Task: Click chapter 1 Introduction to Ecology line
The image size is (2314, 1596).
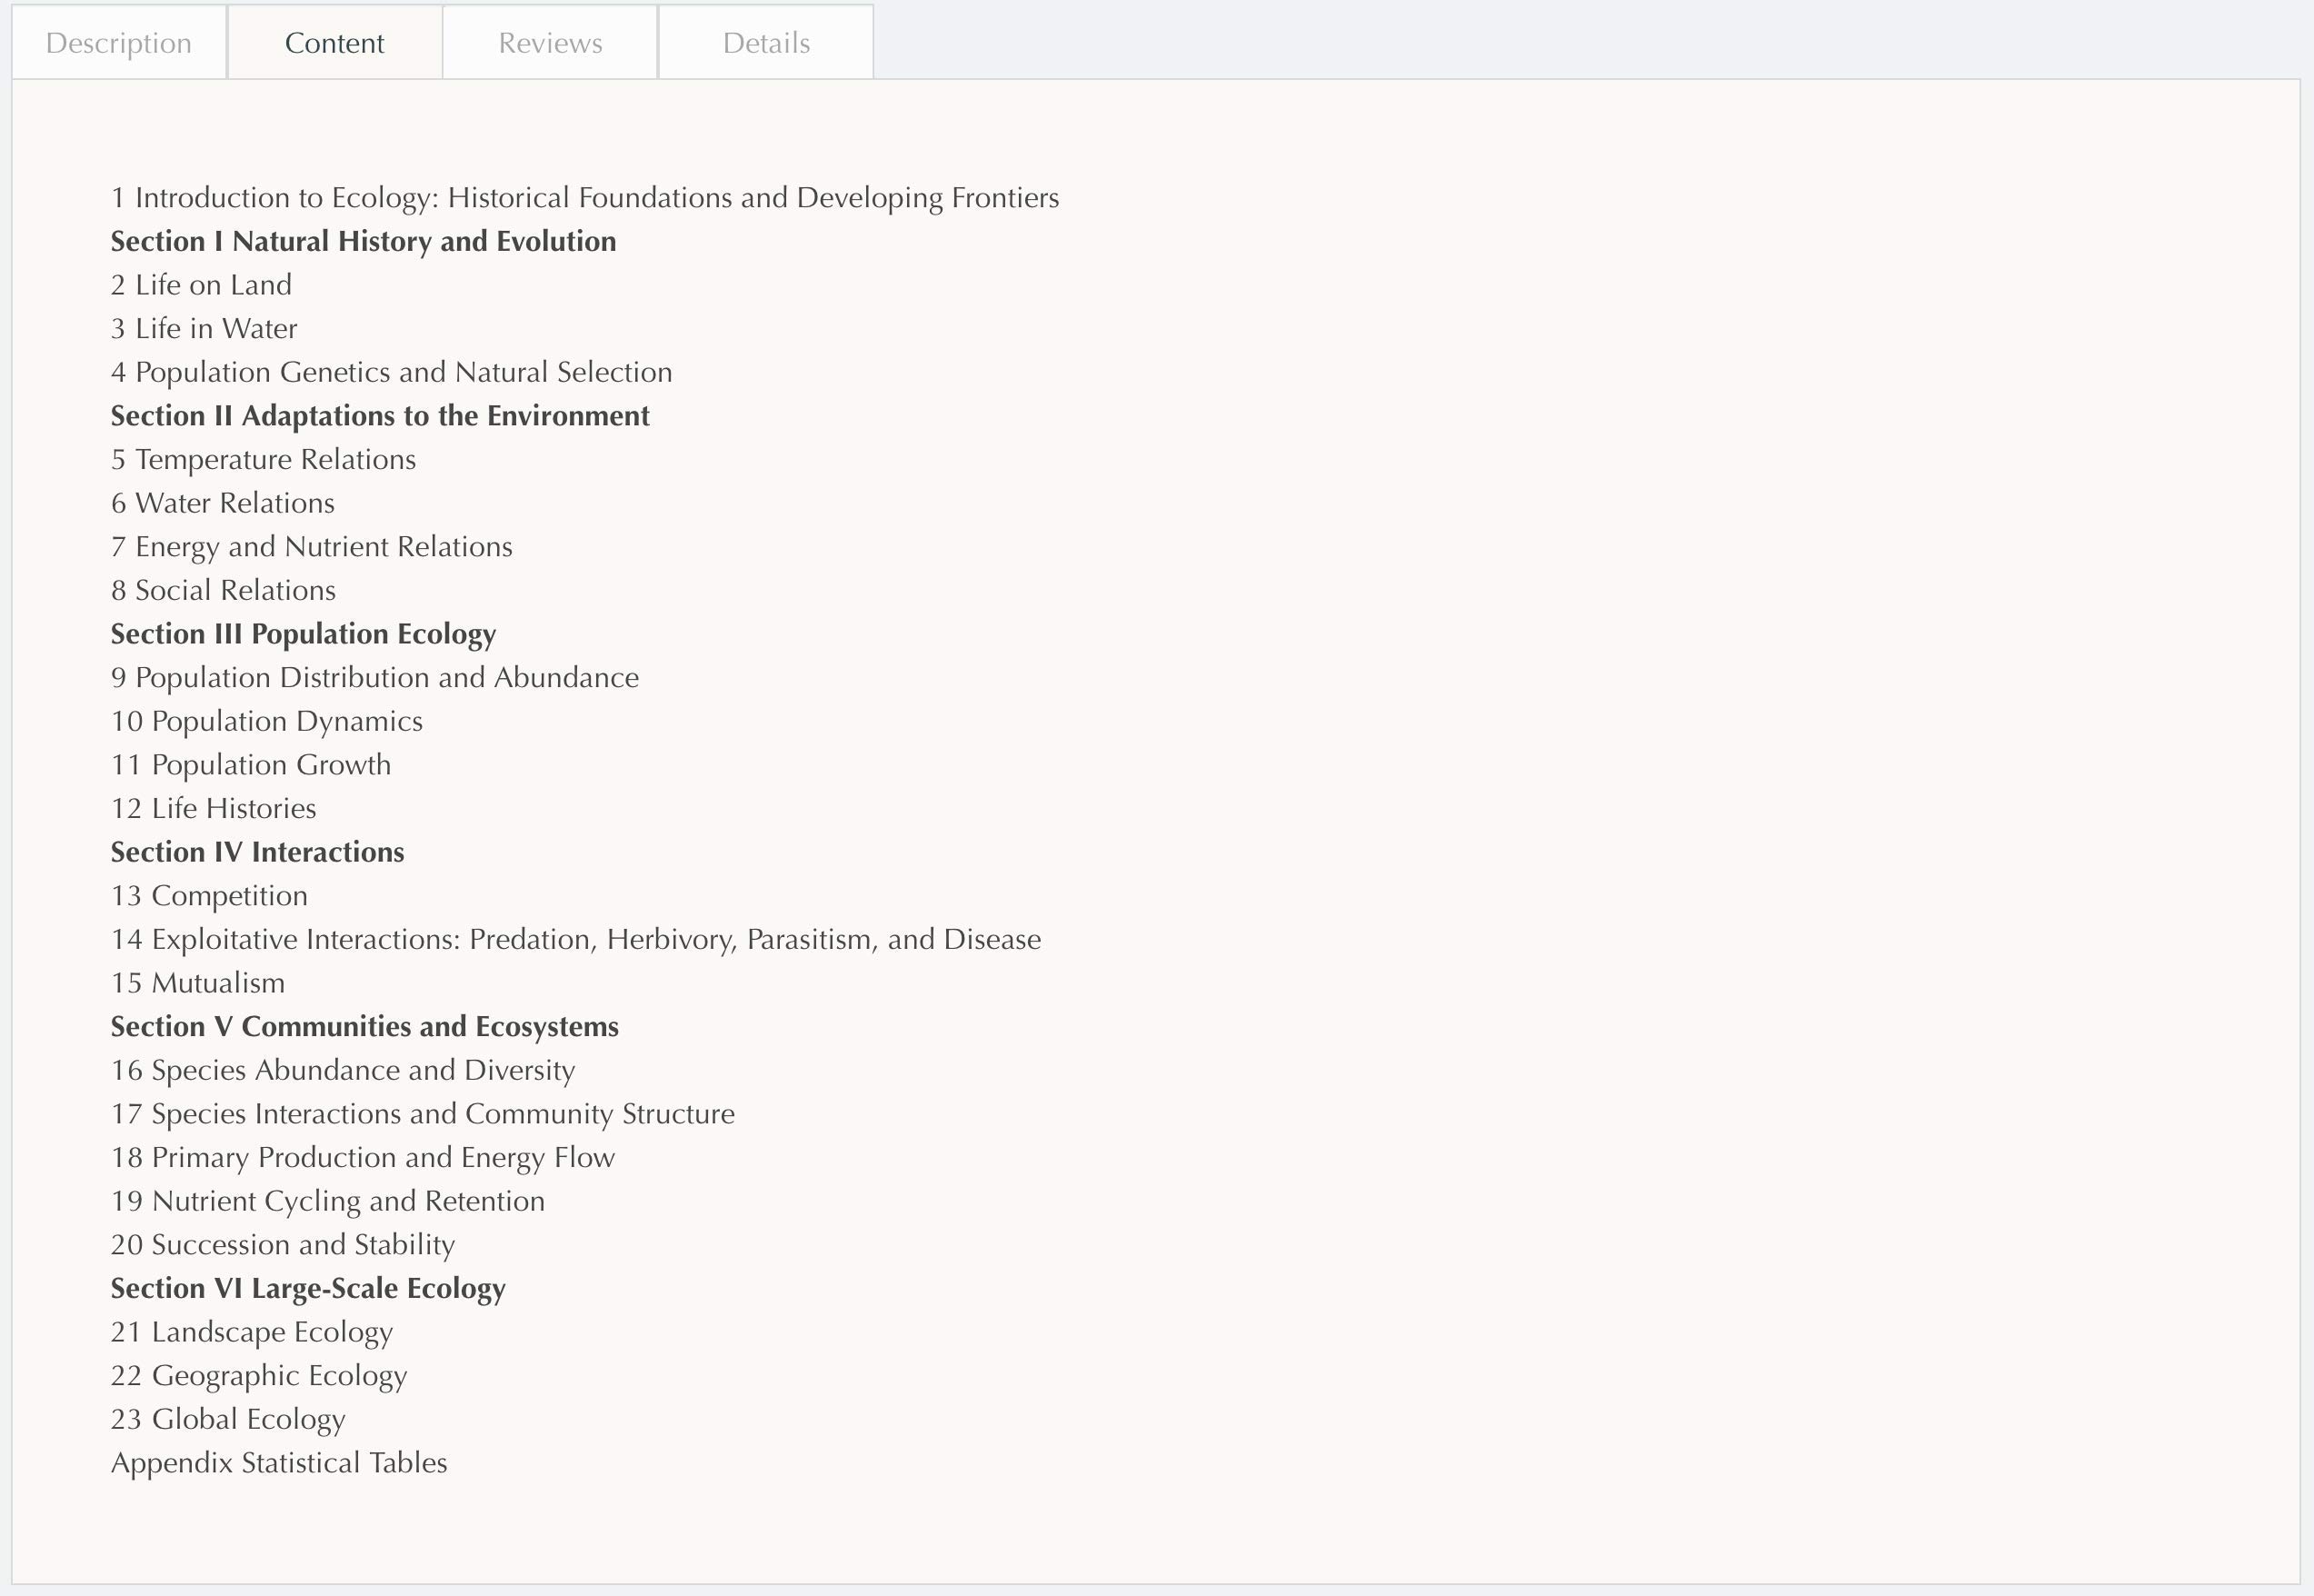Action: click(x=584, y=198)
